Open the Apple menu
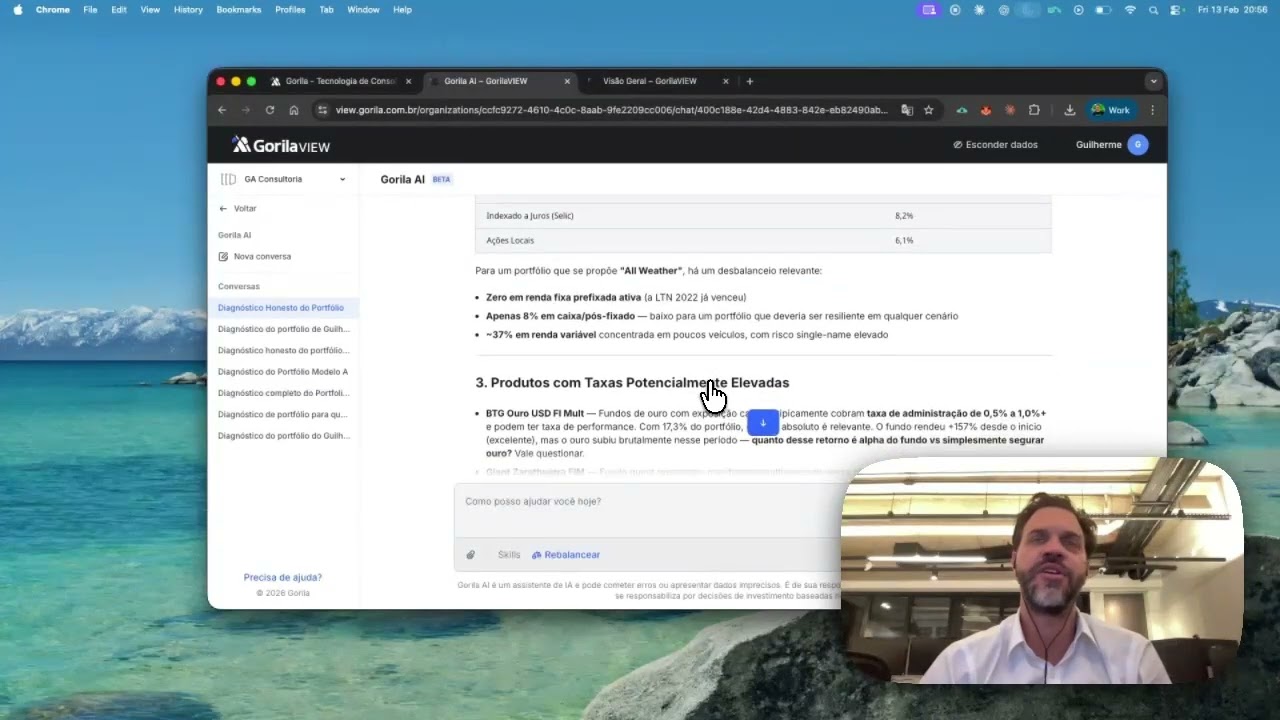The width and height of the screenshot is (1280, 720). pos(17,10)
